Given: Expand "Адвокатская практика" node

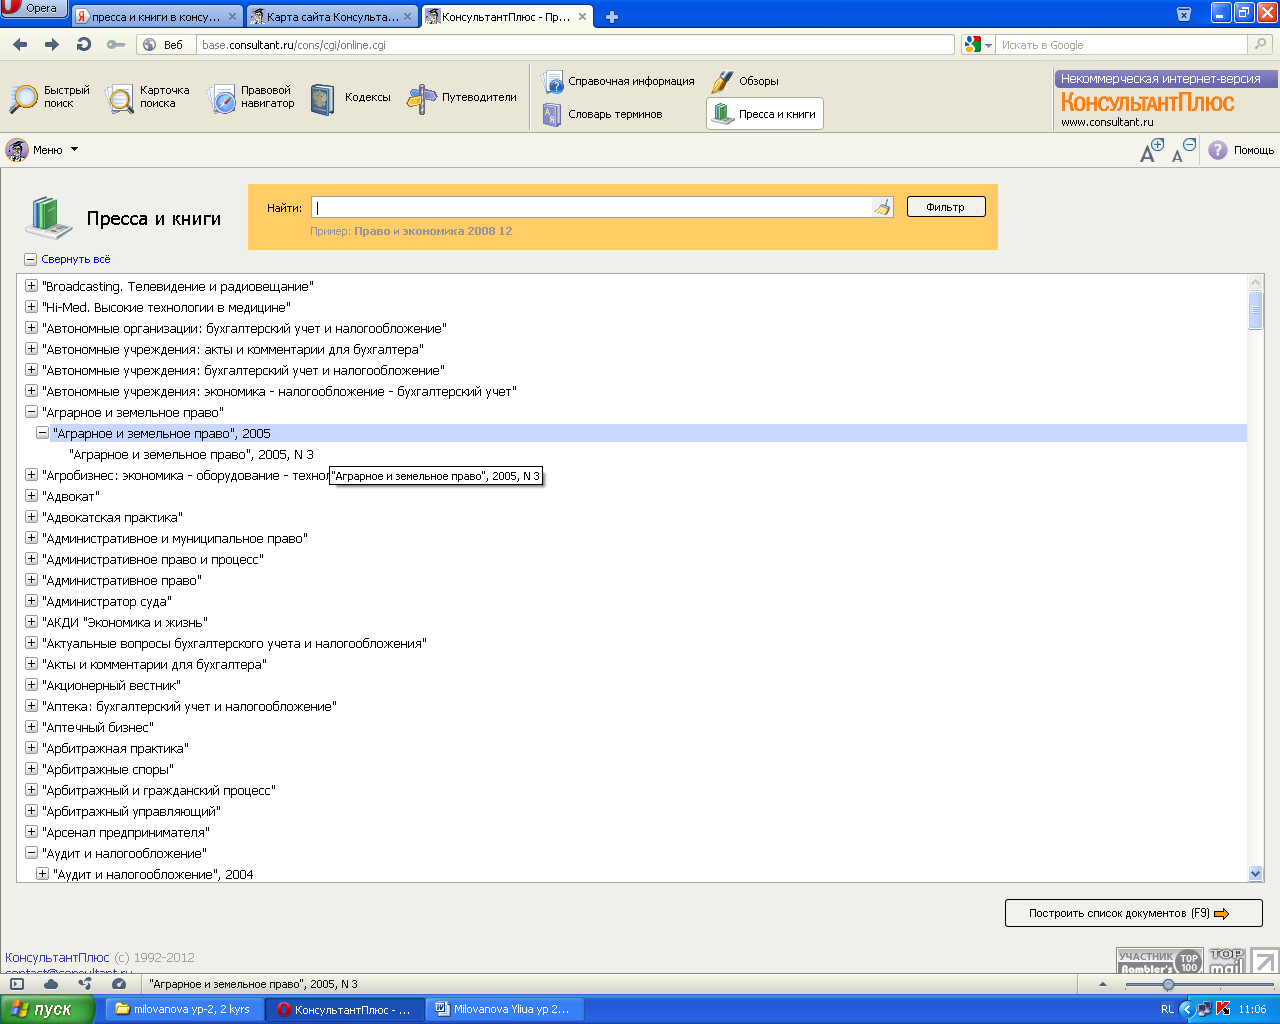Looking at the screenshot, I should (x=31, y=517).
